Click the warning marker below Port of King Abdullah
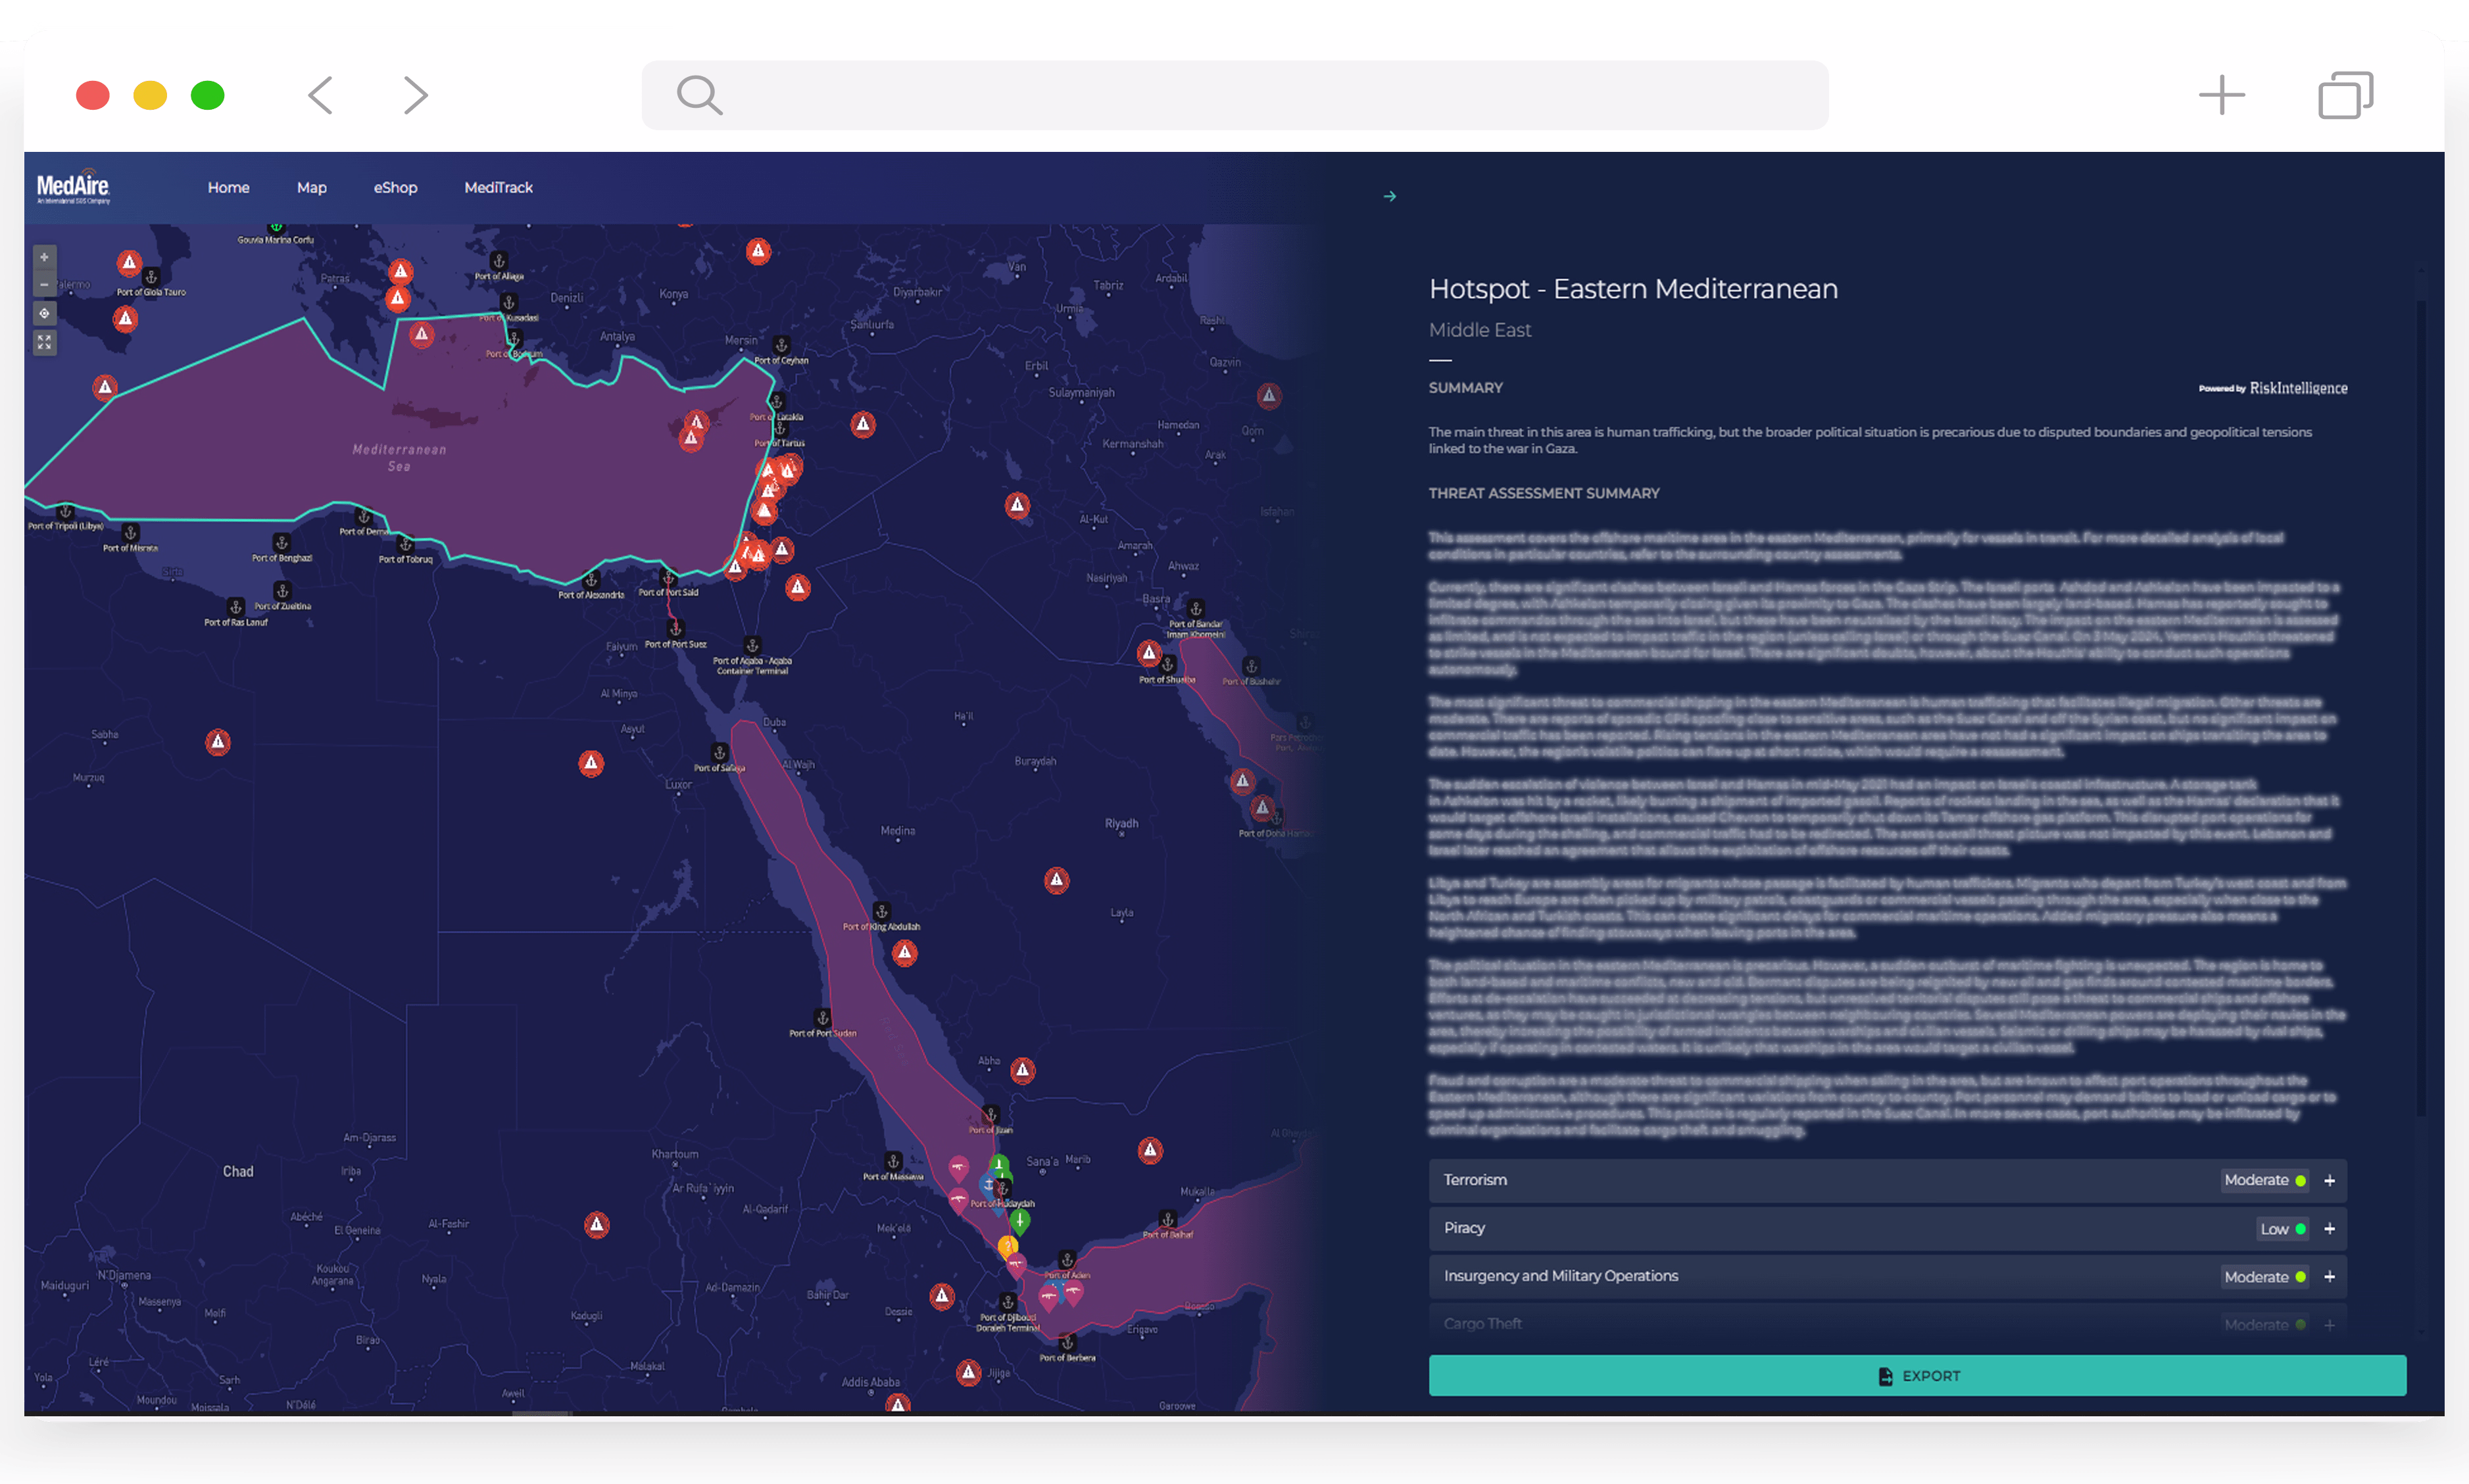2469x1484 pixels. pyautogui.click(x=905, y=953)
